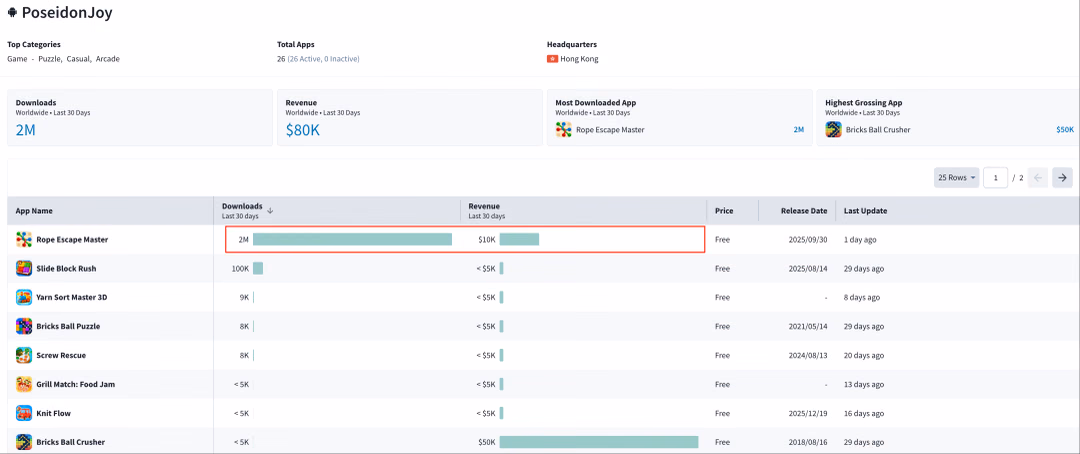
Task: Click the Downloads sort arrow icon
Action: 270,211
